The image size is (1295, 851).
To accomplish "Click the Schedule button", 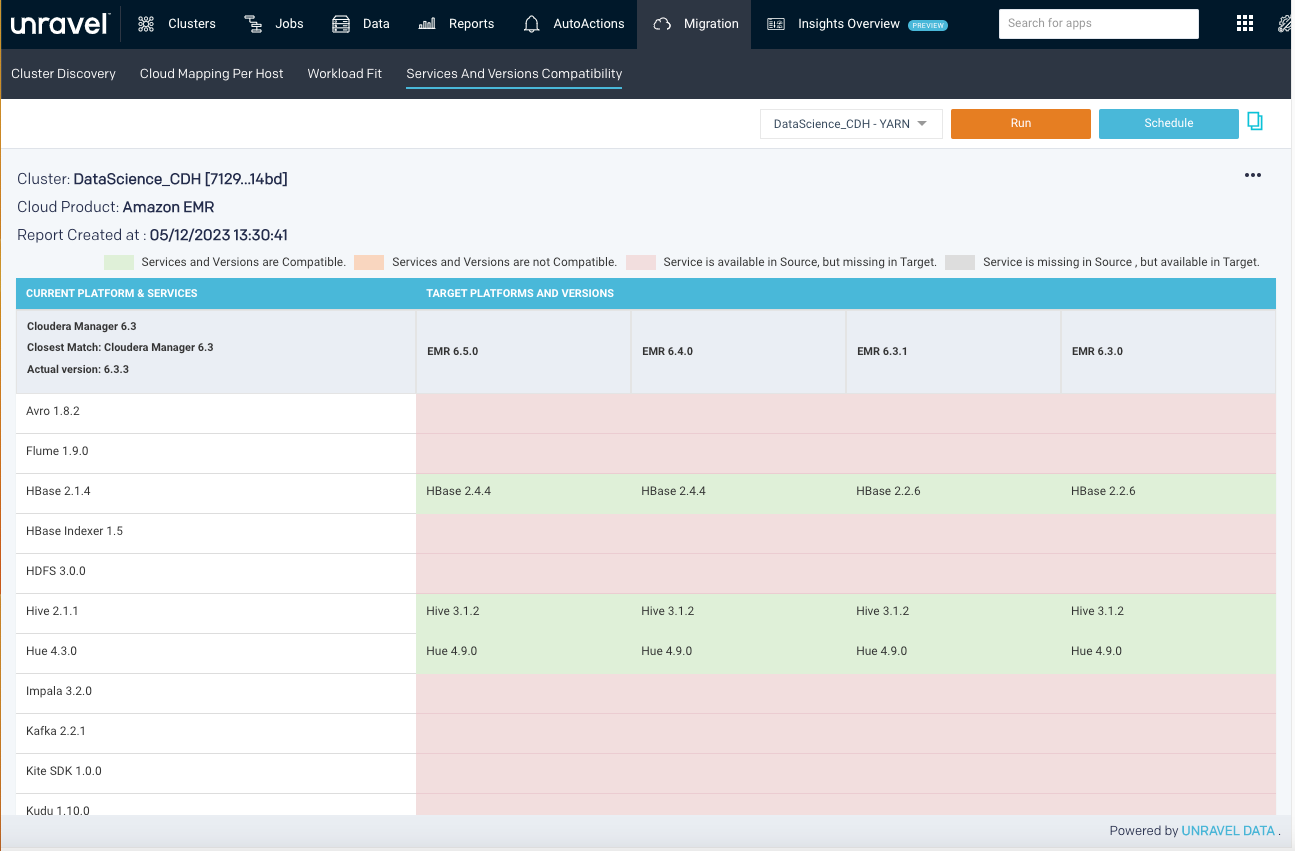I will click(x=1168, y=124).
